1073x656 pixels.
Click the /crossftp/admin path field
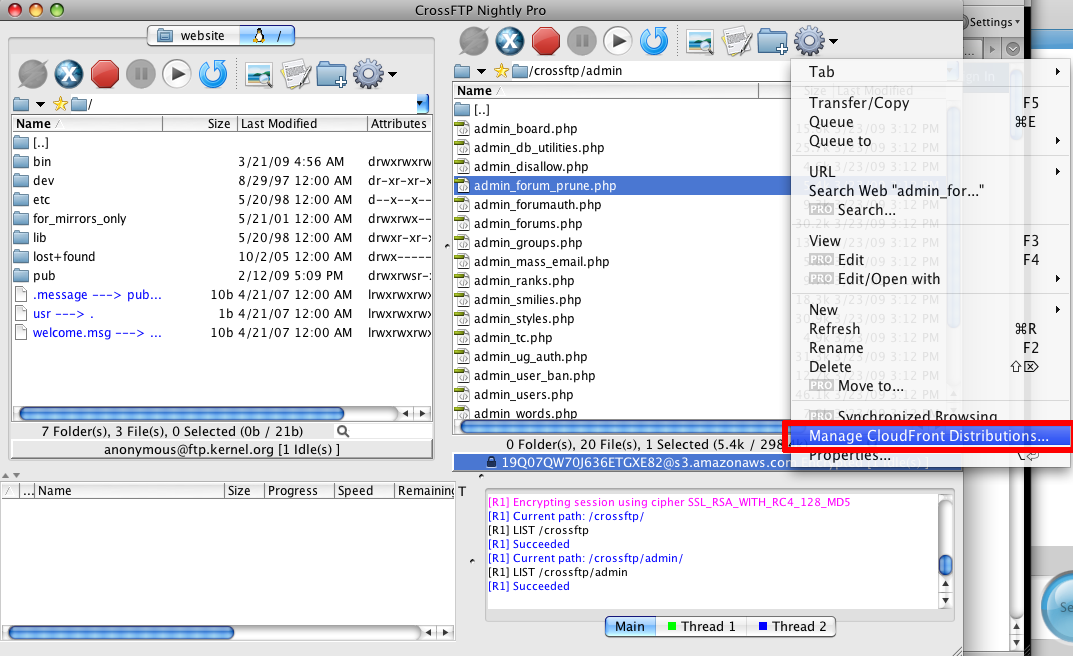click(657, 70)
